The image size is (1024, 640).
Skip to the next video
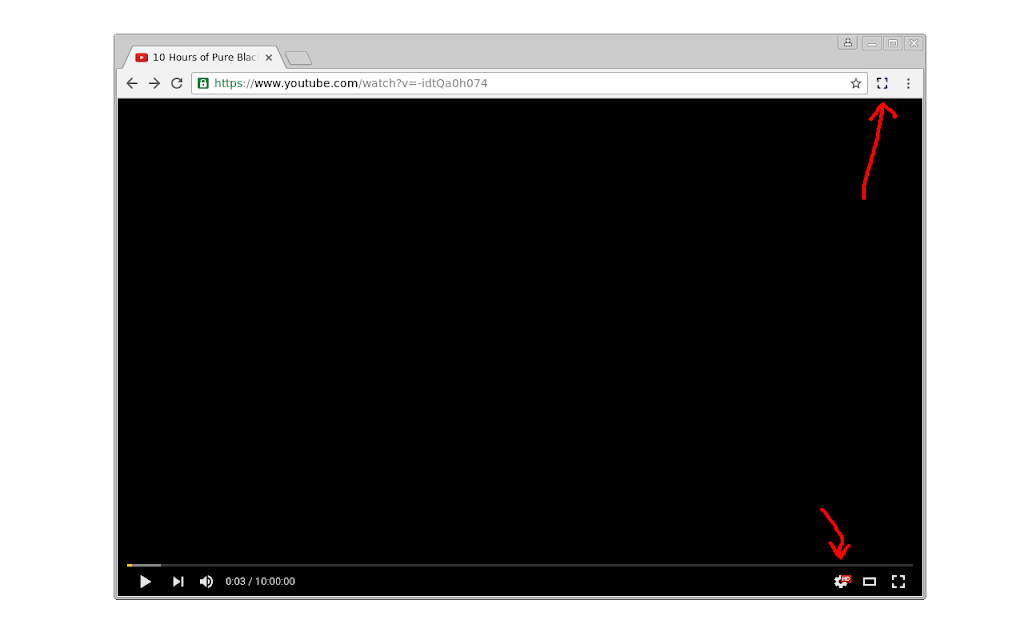click(x=178, y=581)
